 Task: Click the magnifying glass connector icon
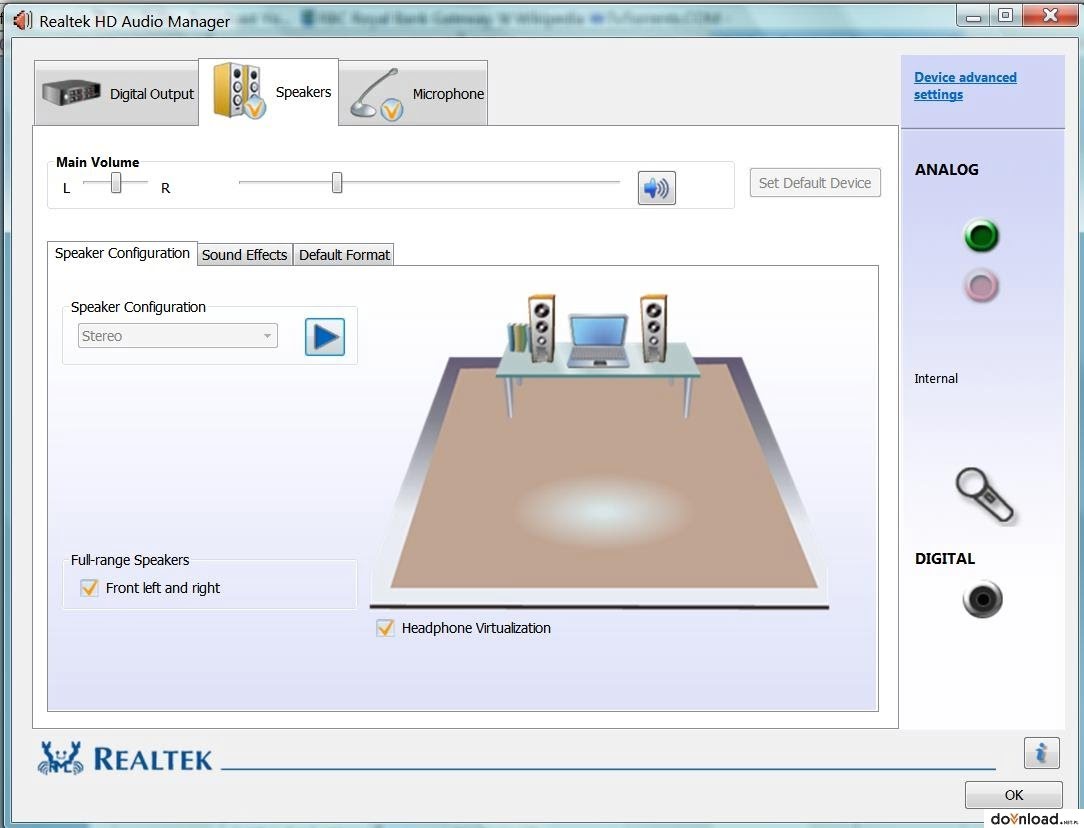981,494
